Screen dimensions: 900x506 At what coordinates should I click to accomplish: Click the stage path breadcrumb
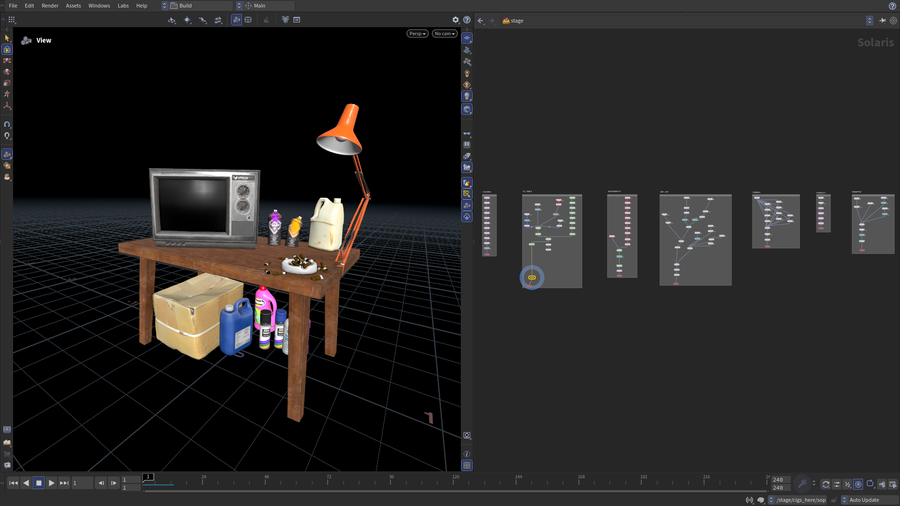[513, 21]
